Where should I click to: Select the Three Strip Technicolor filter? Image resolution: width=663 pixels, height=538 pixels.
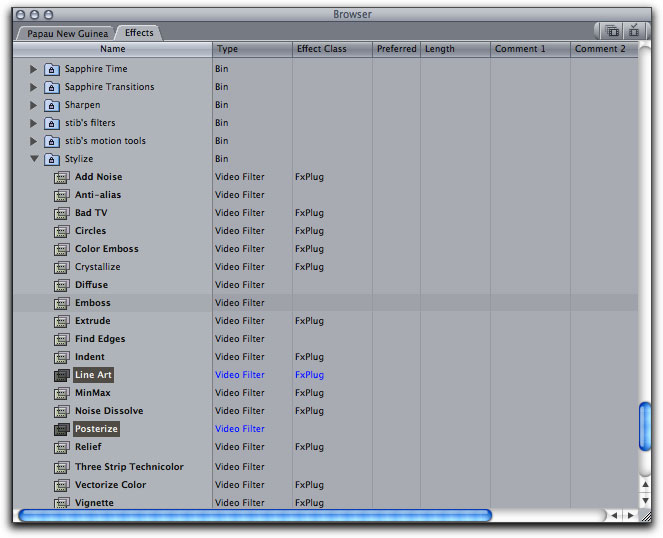[x=129, y=467]
